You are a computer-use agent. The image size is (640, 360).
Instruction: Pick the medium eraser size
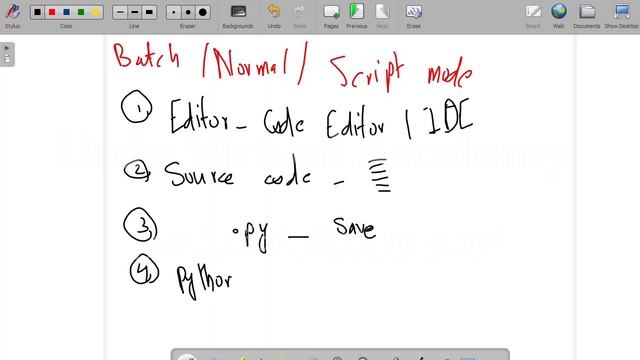pos(188,12)
